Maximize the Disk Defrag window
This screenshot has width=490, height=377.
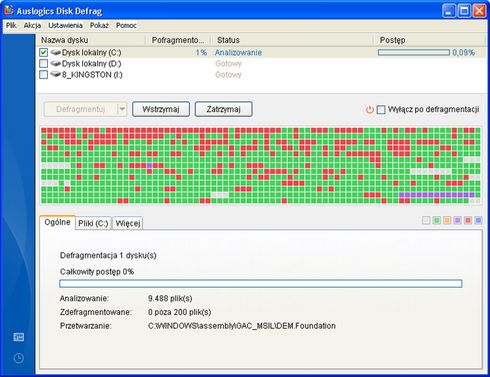click(464, 11)
